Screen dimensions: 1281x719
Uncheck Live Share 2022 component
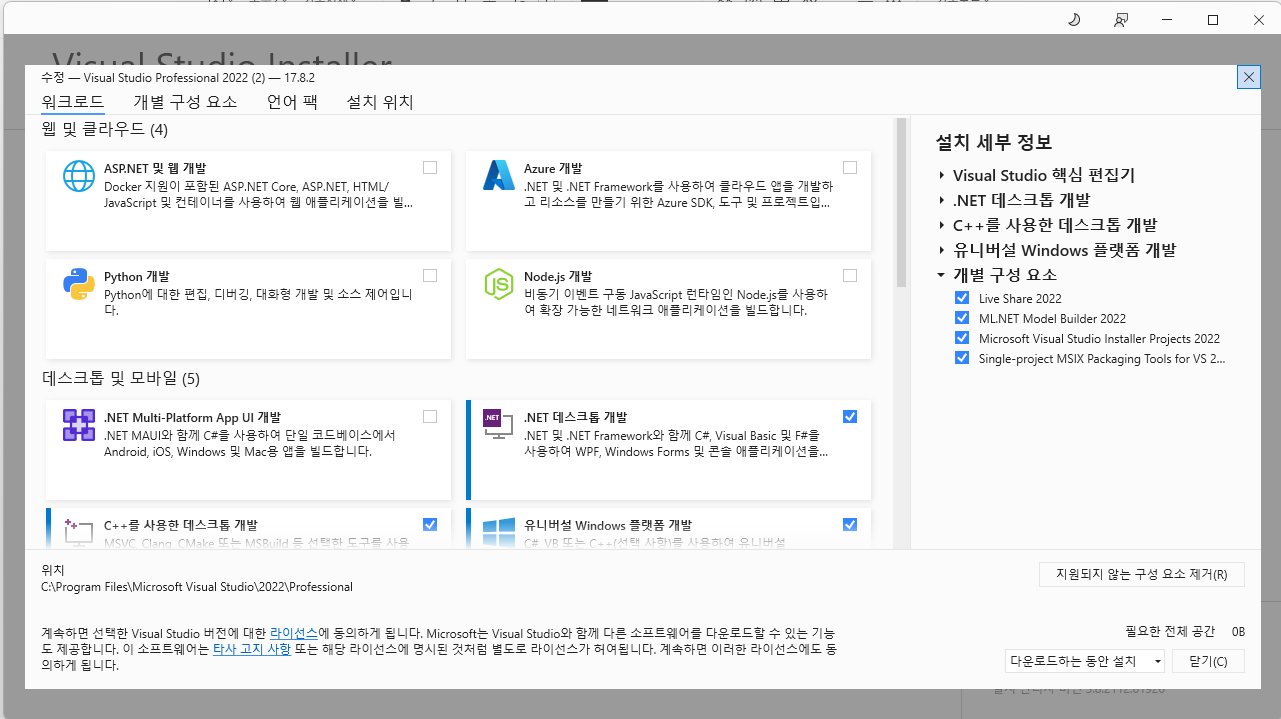click(x=962, y=298)
